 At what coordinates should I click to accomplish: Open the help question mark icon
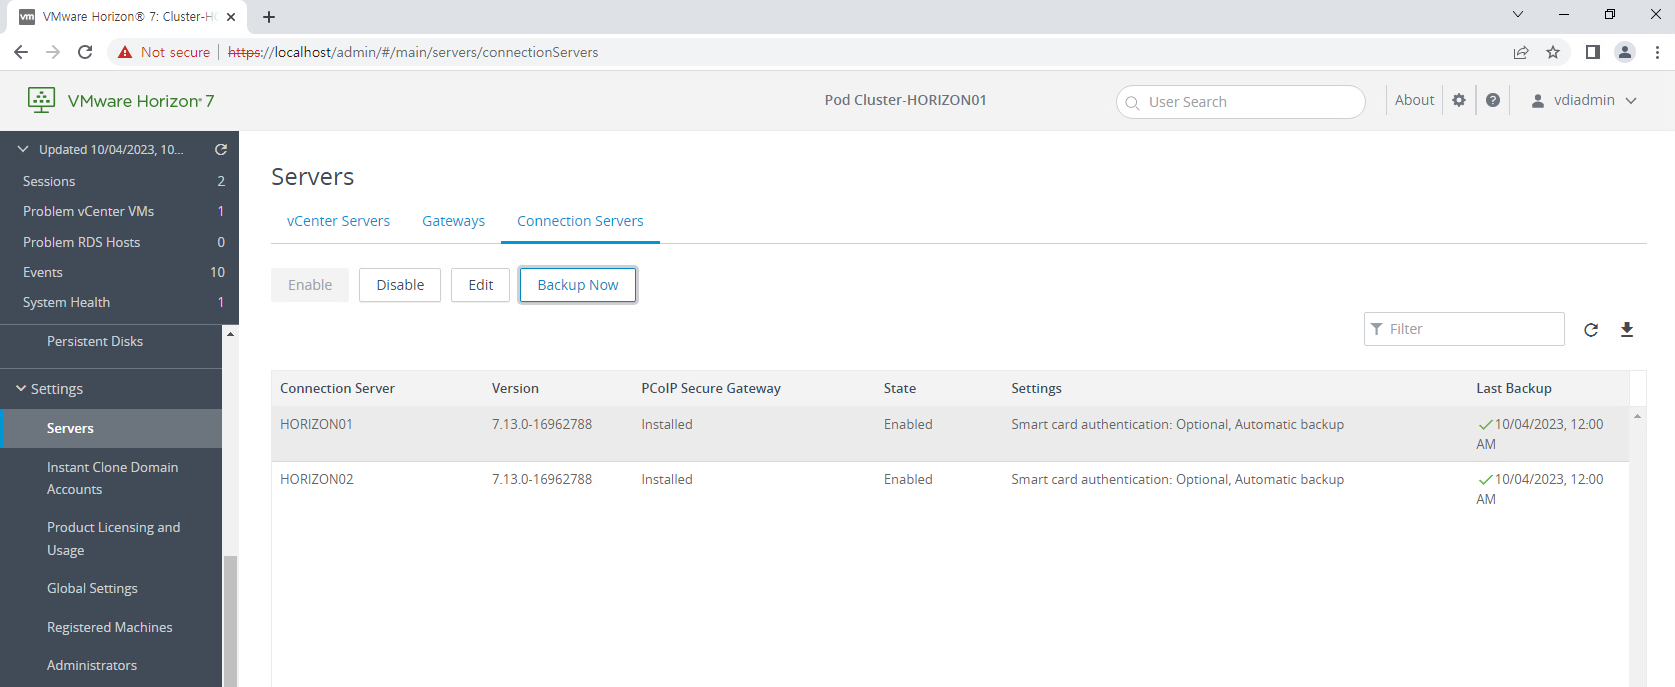point(1493,100)
